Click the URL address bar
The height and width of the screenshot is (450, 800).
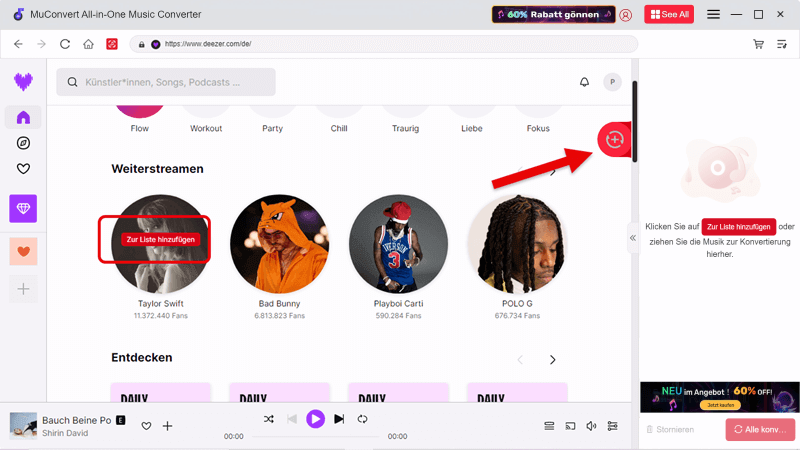click(384, 44)
